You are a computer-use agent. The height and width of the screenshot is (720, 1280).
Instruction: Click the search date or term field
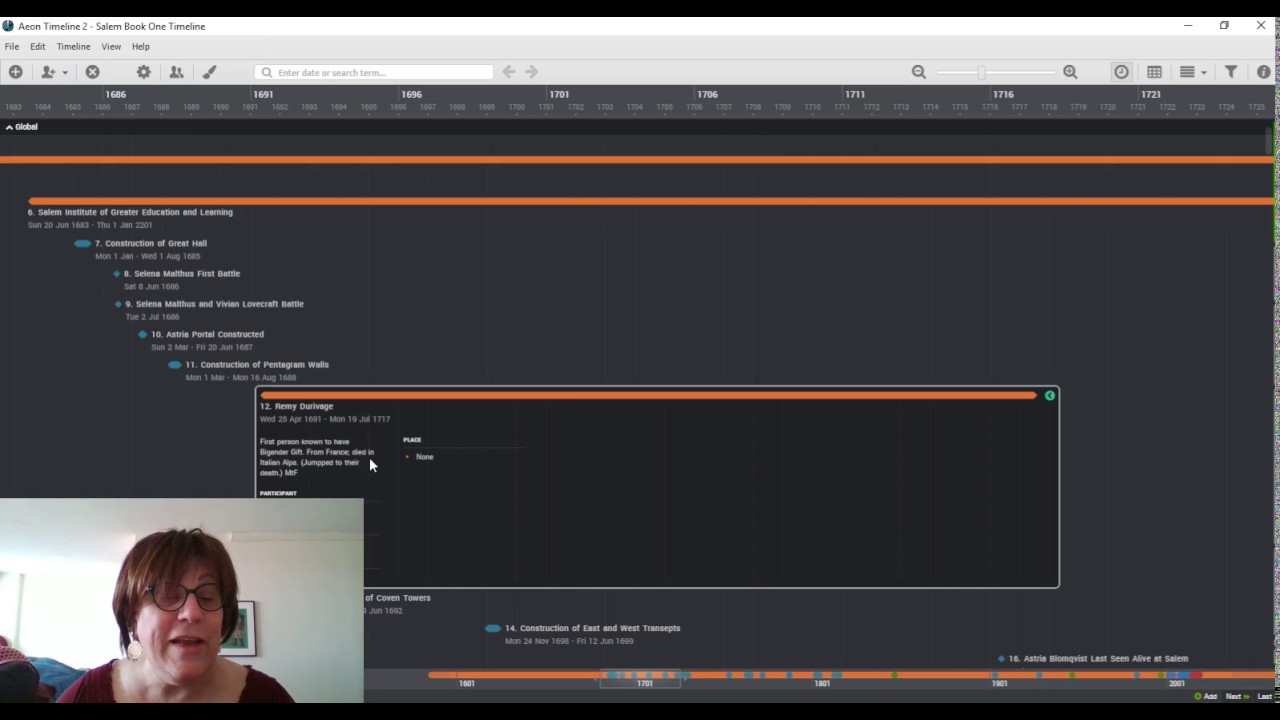pyautogui.click(x=374, y=72)
